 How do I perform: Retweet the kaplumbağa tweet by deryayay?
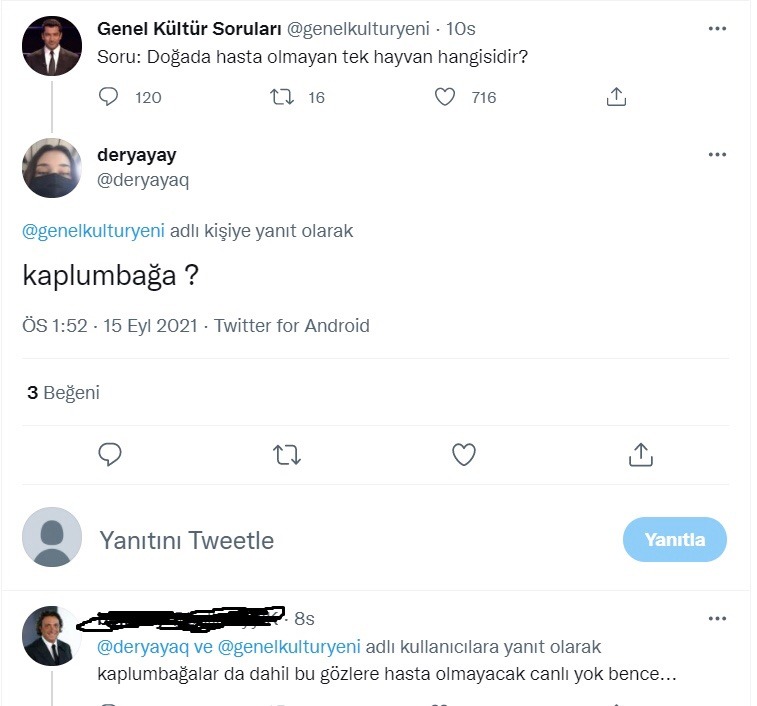point(287,455)
